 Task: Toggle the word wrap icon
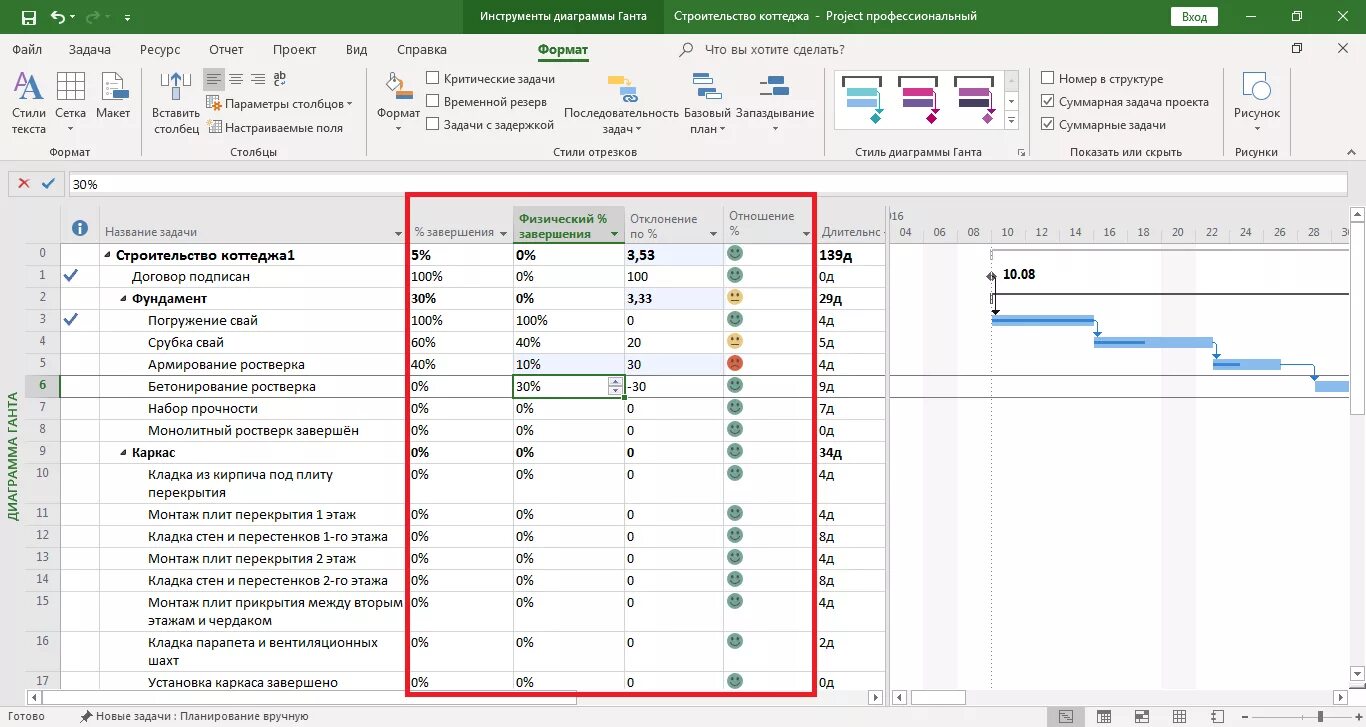(x=280, y=79)
